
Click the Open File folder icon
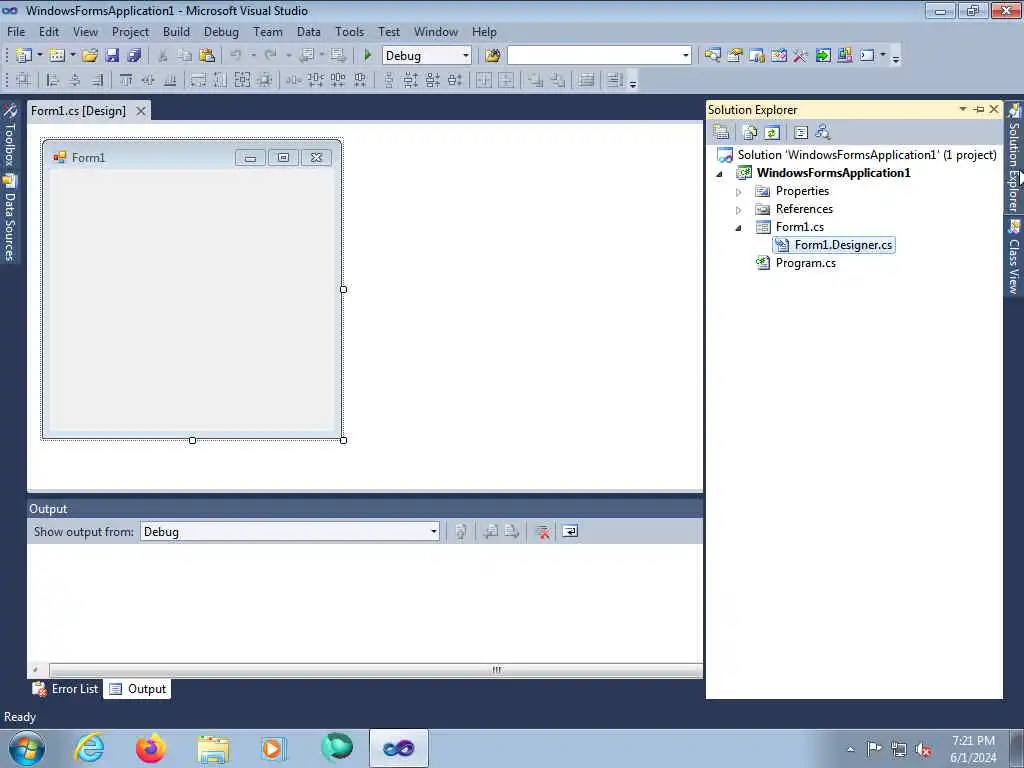[x=89, y=56]
